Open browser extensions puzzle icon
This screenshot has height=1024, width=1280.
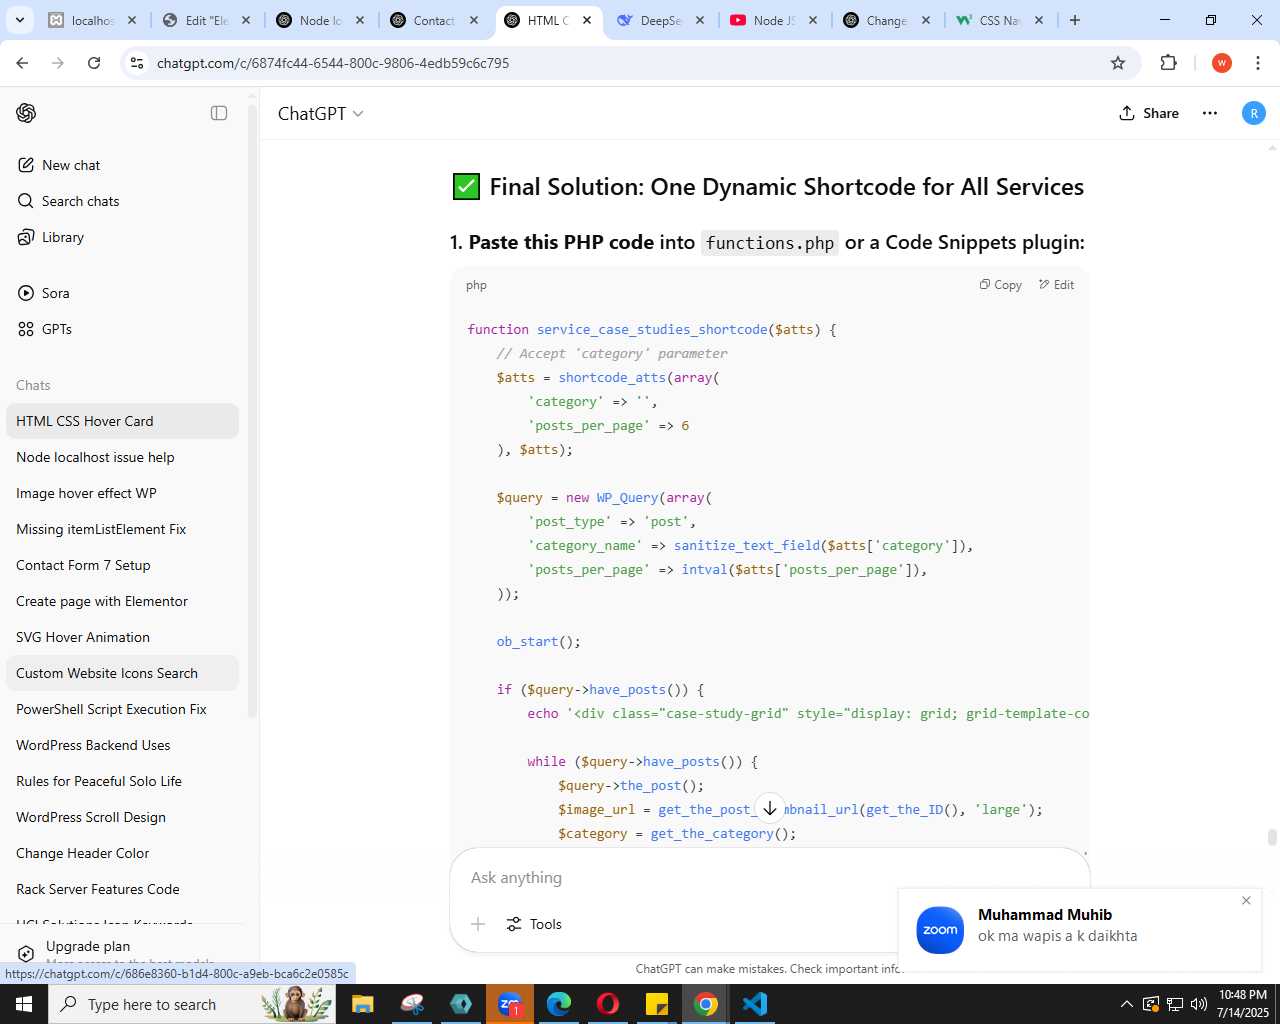coord(1168,63)
